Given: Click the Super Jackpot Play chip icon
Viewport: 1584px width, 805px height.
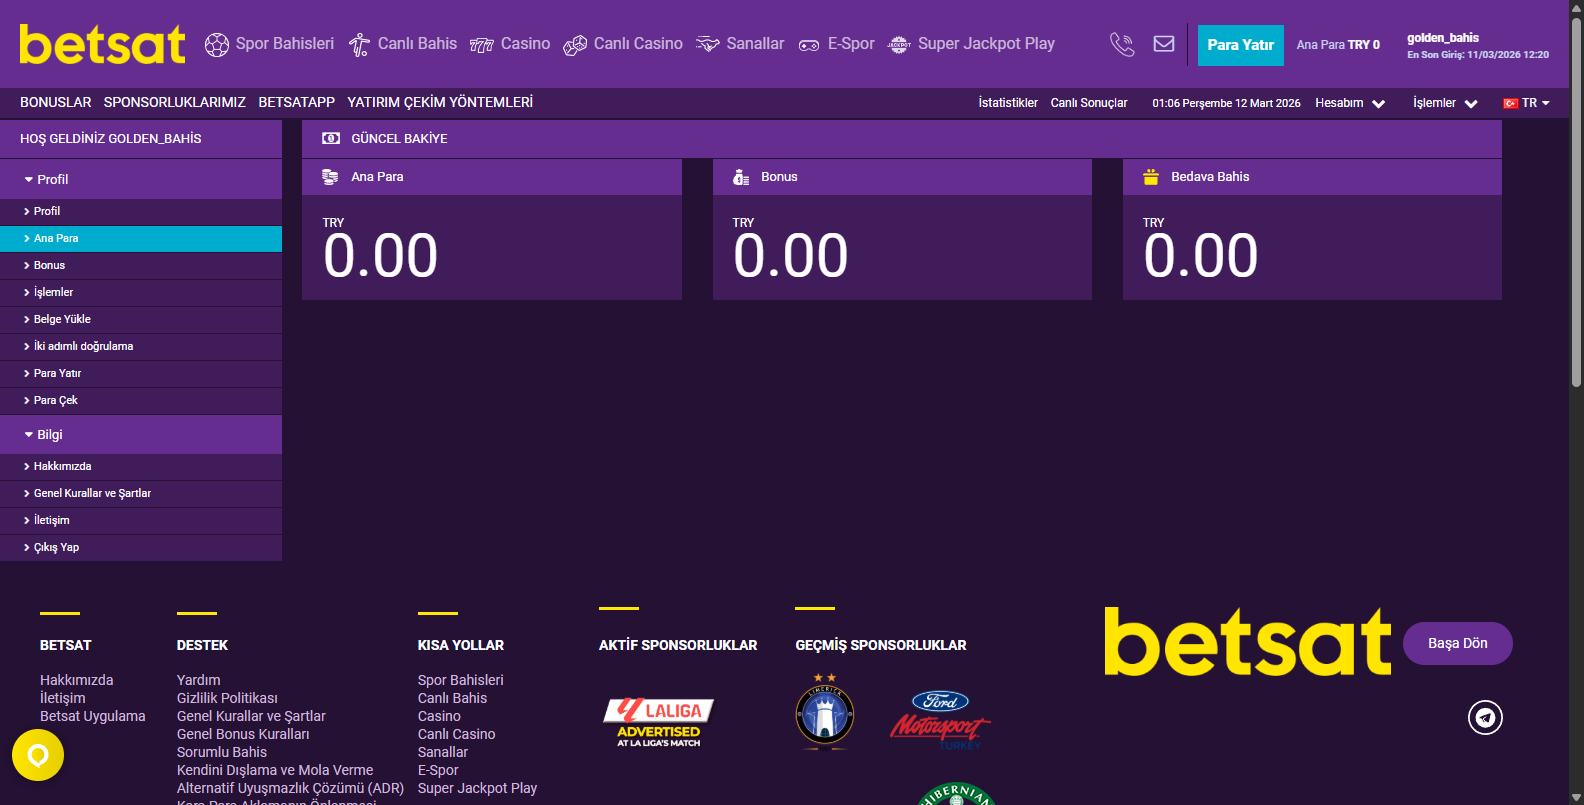Looking at the screenshot, I should coord(899,44).
